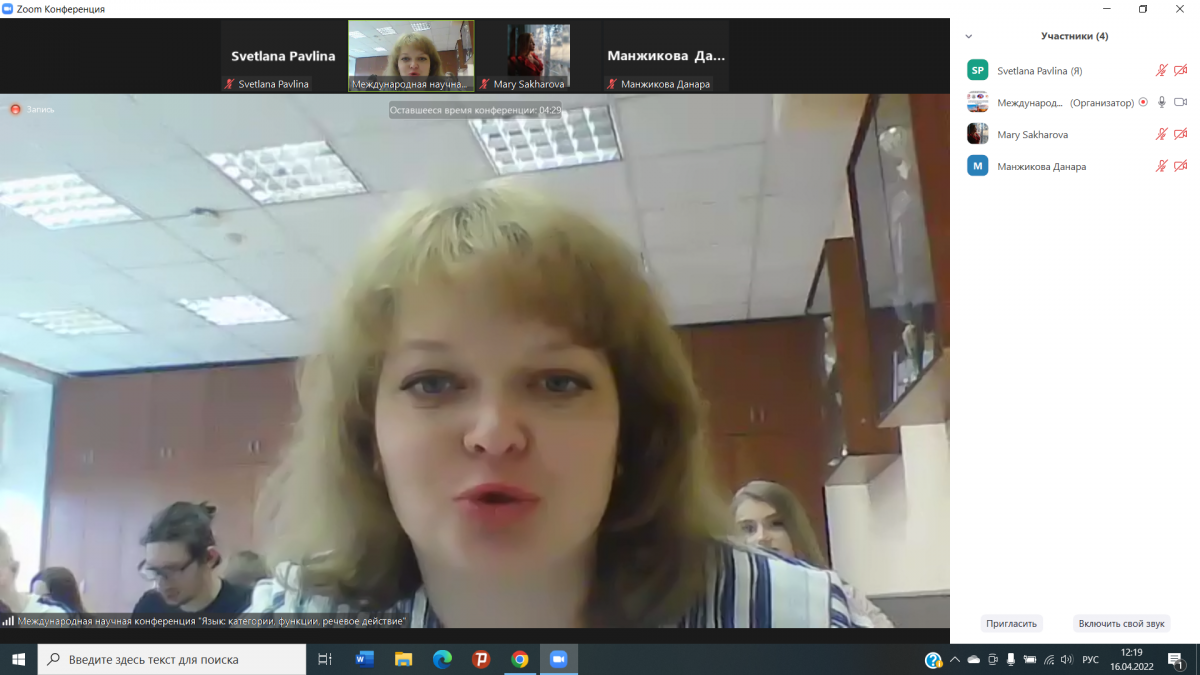Open the Windows Start menu
This screenshot has height=675, width=1200.
pyautogui.click(x=18, y=659)
